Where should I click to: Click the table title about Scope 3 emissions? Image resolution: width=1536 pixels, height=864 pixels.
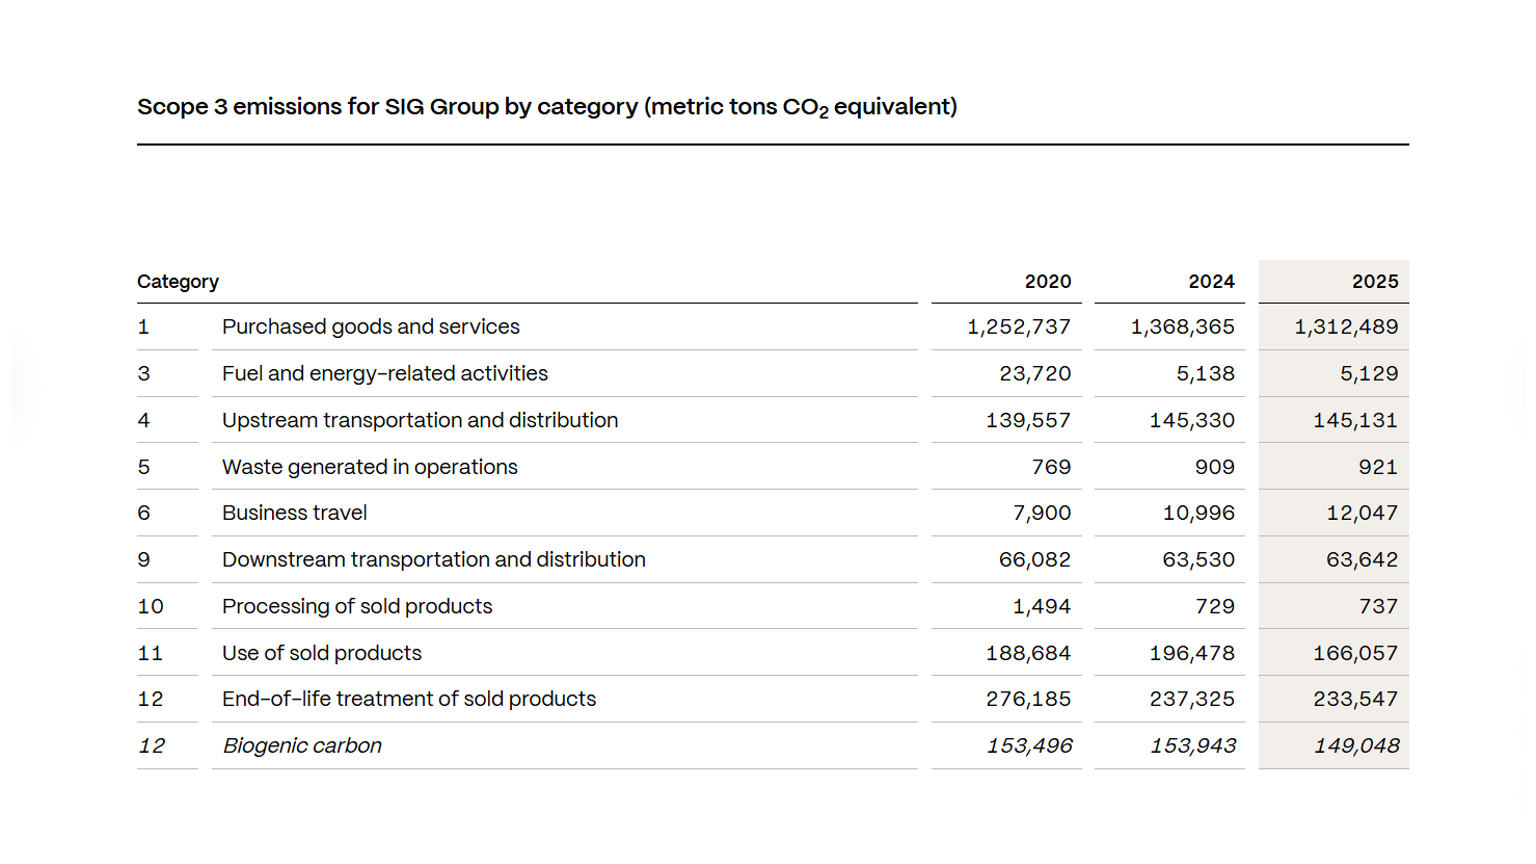click(547, 107)
